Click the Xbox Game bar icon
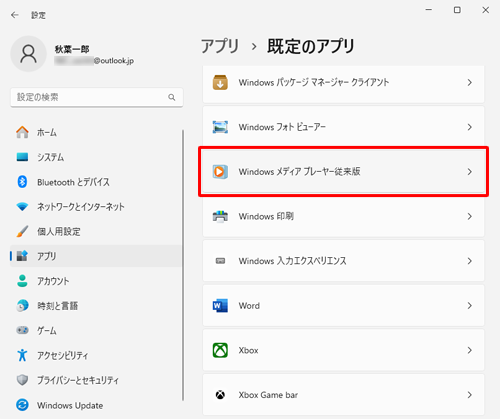500x419 pixels. click(x=220, y=395)
